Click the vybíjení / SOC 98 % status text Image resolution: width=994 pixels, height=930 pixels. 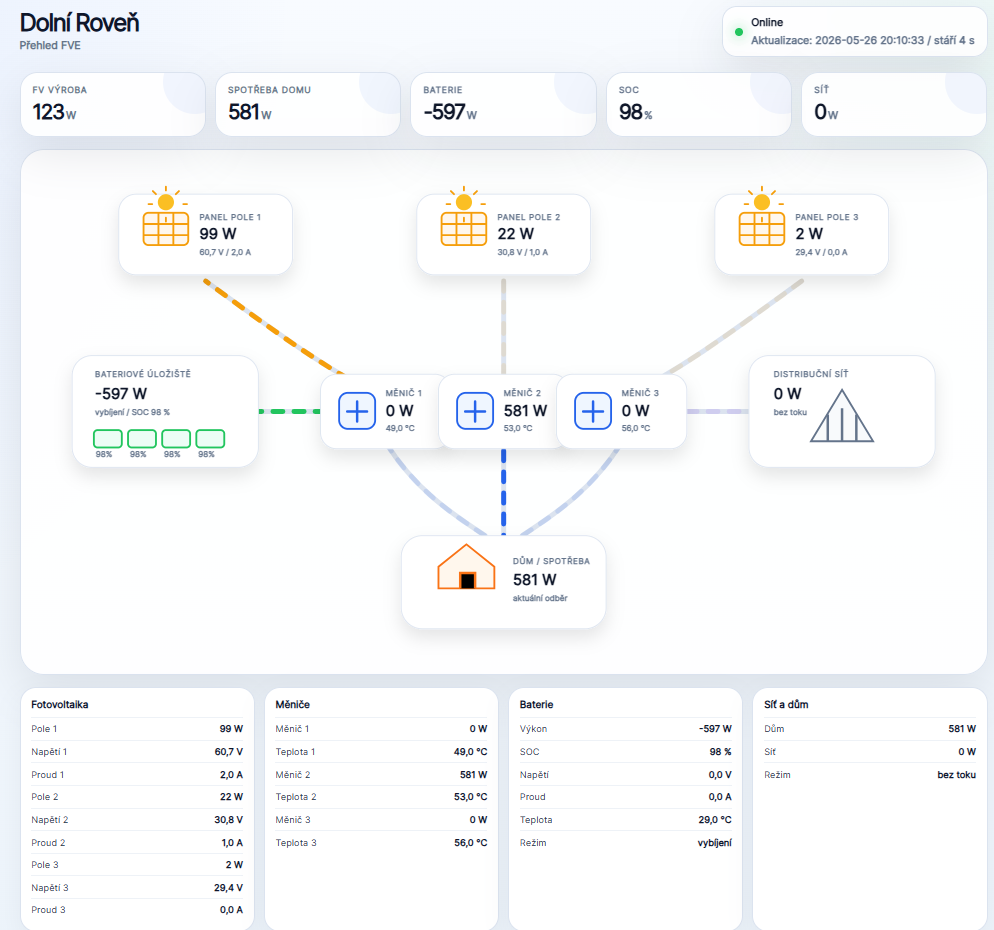tap(132, 412)
